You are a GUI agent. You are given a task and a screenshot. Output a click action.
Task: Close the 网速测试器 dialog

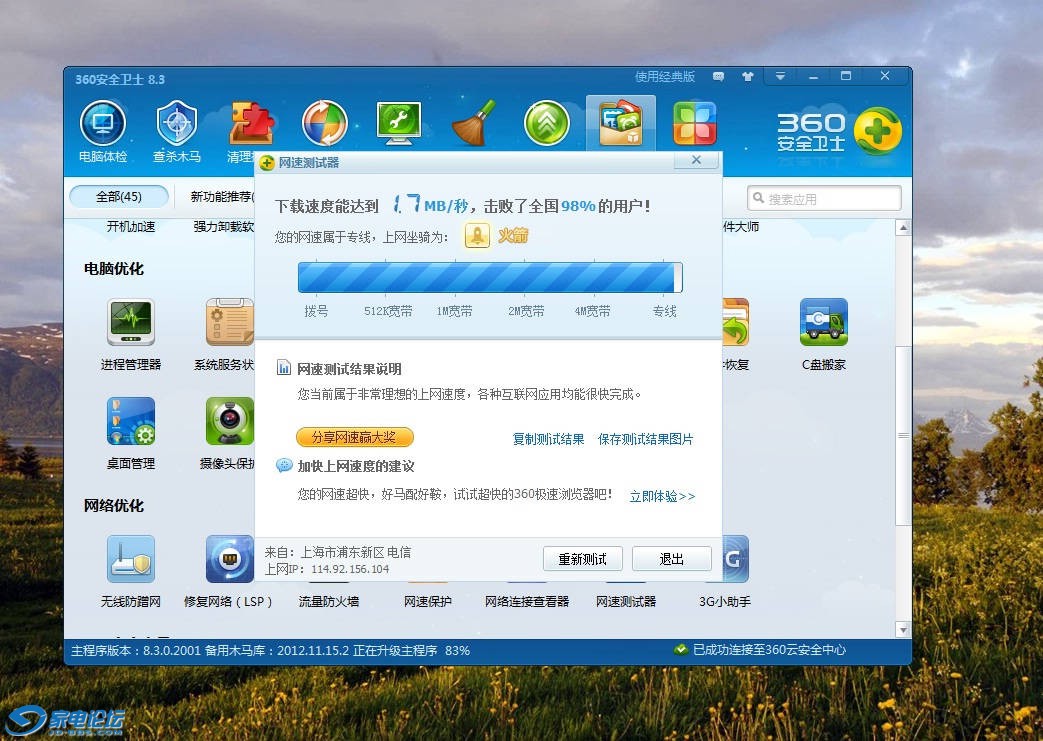(x=696, y=160)
